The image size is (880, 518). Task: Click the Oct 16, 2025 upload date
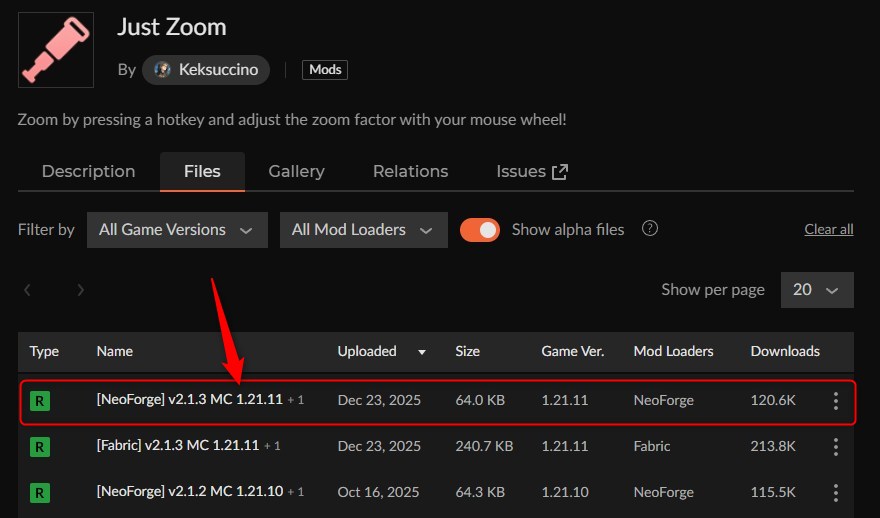(378, 492)
